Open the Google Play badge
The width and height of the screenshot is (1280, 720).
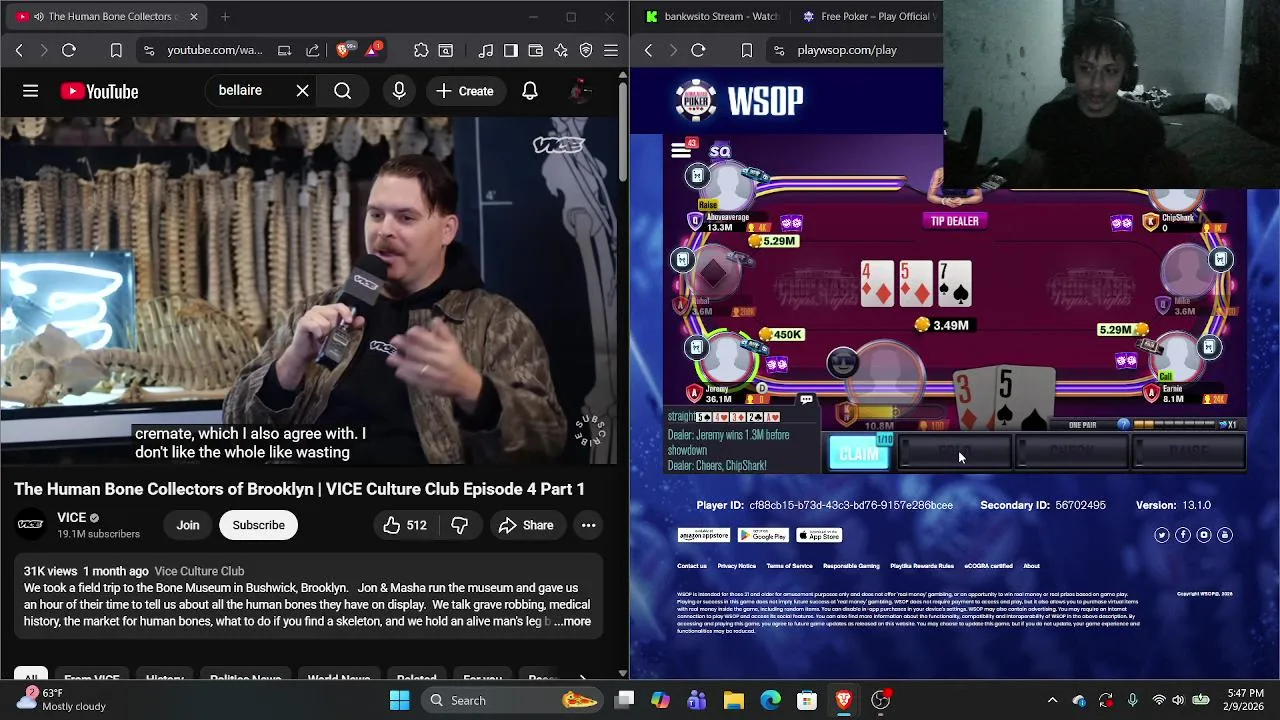[763, 536]
